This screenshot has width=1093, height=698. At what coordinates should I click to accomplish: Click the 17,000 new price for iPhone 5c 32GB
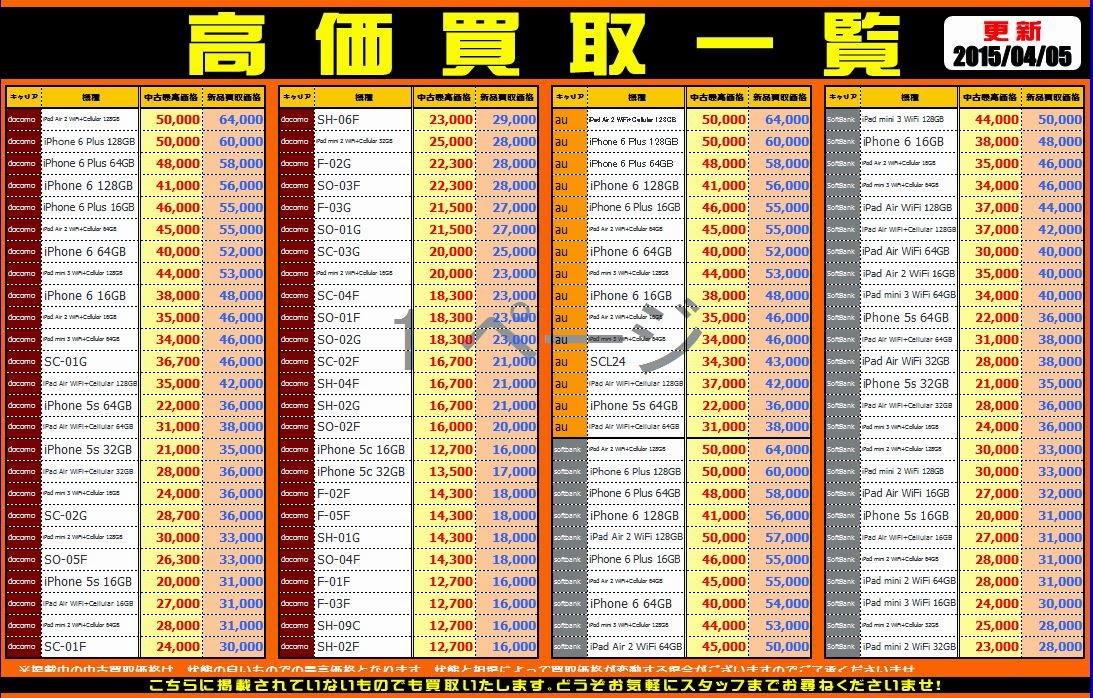514,472
